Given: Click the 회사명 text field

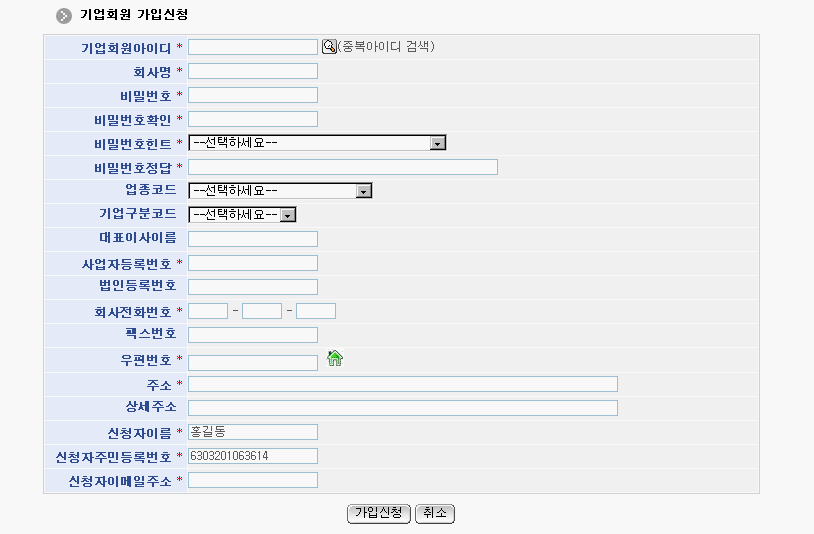Looking at the screenshot, I should click(x=253, y=71).
